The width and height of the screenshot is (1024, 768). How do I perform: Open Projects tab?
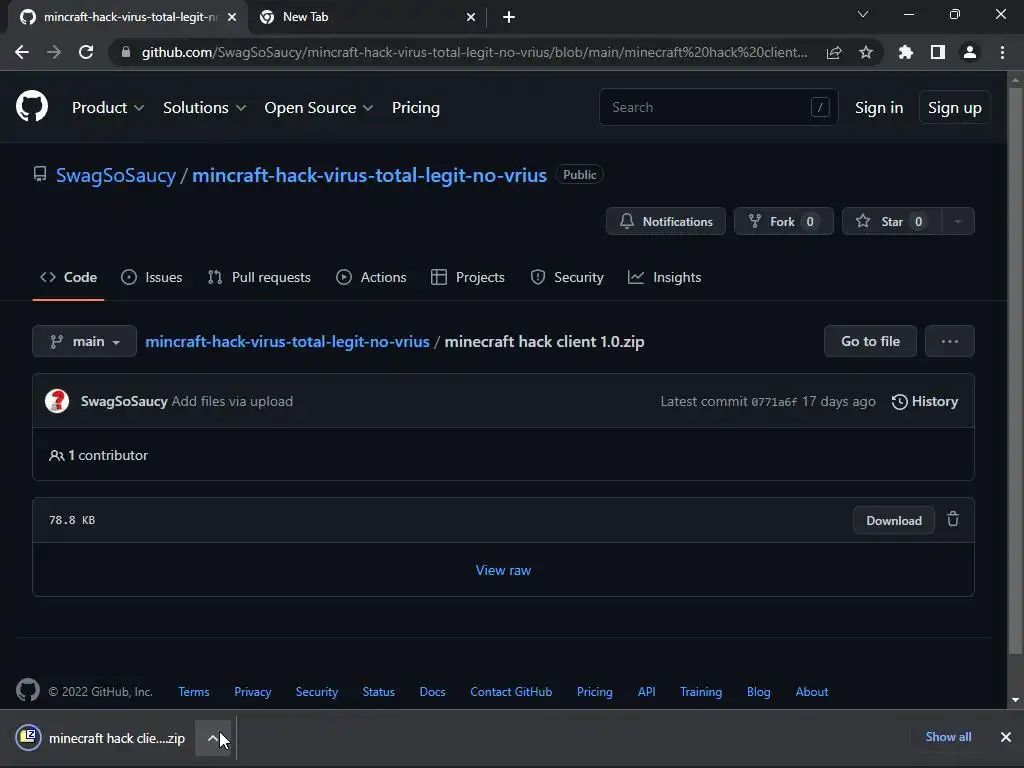point(468,278)
